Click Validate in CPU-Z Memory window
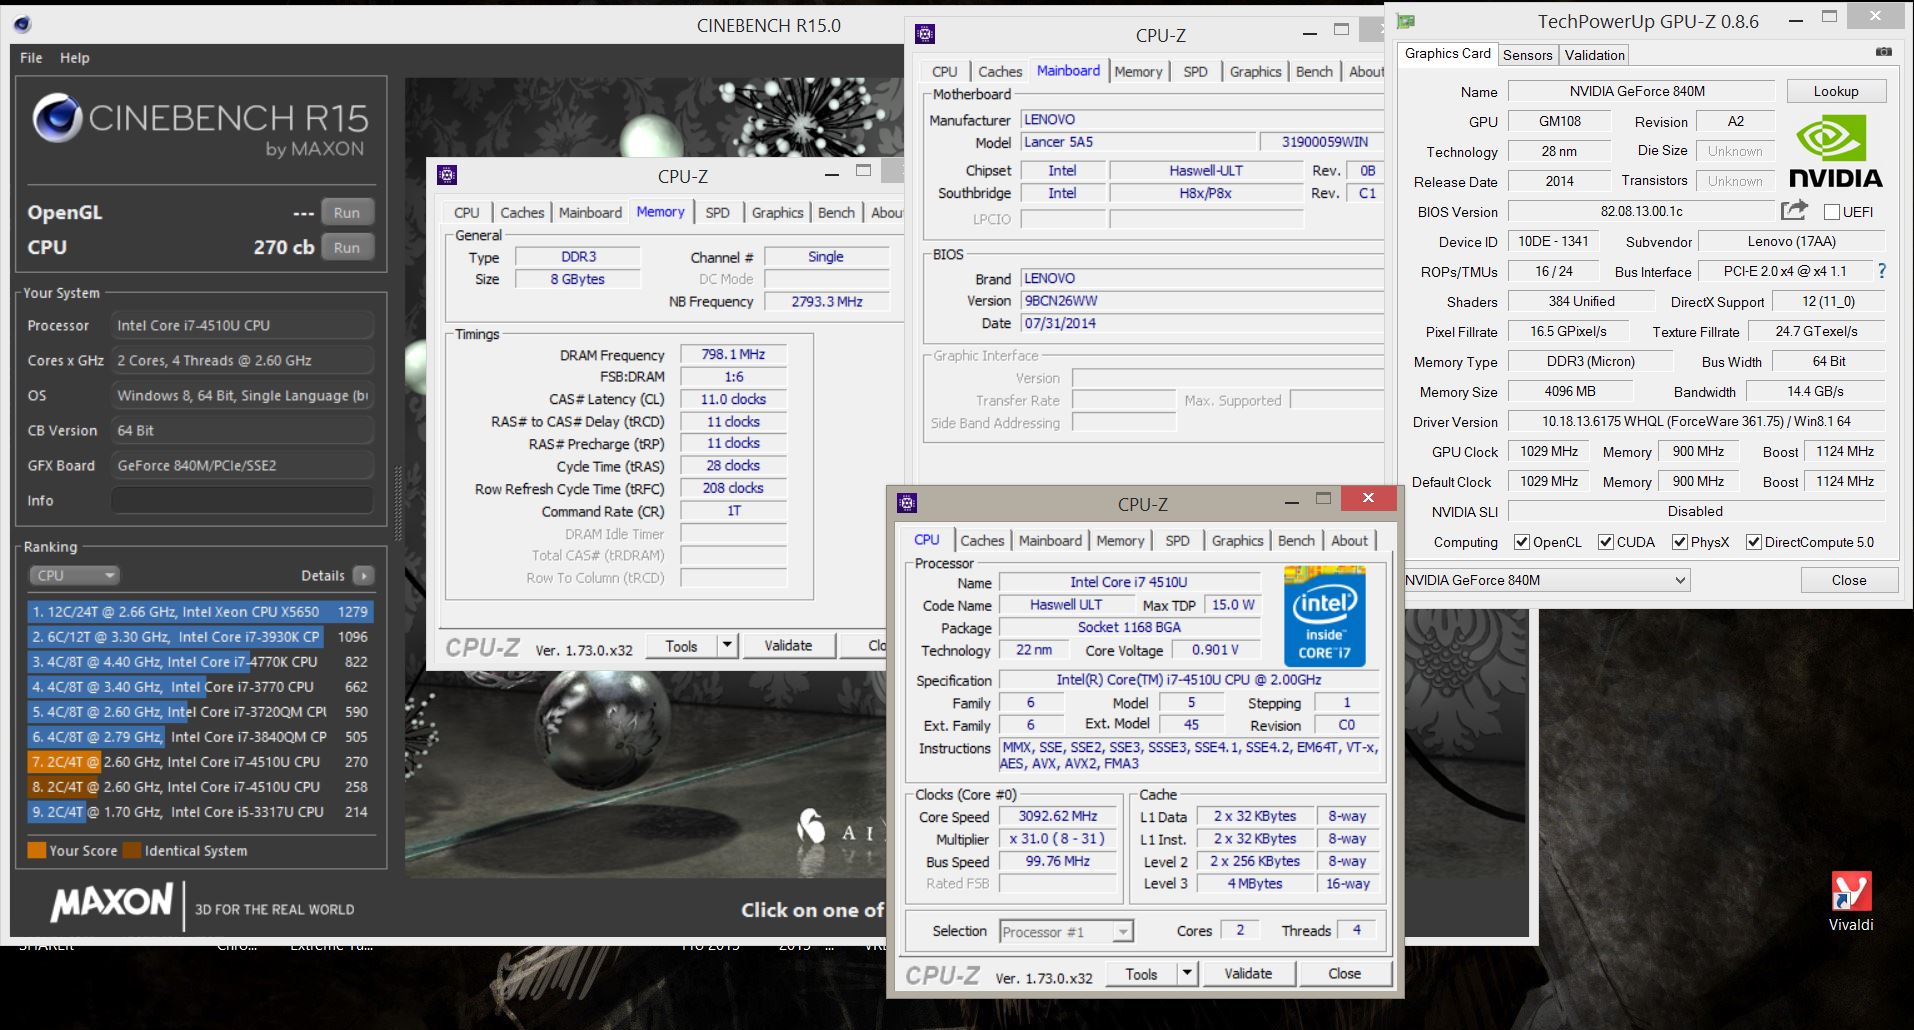Image resolution: width=1914 pixels, height=1030 pixels. point(788,645)
